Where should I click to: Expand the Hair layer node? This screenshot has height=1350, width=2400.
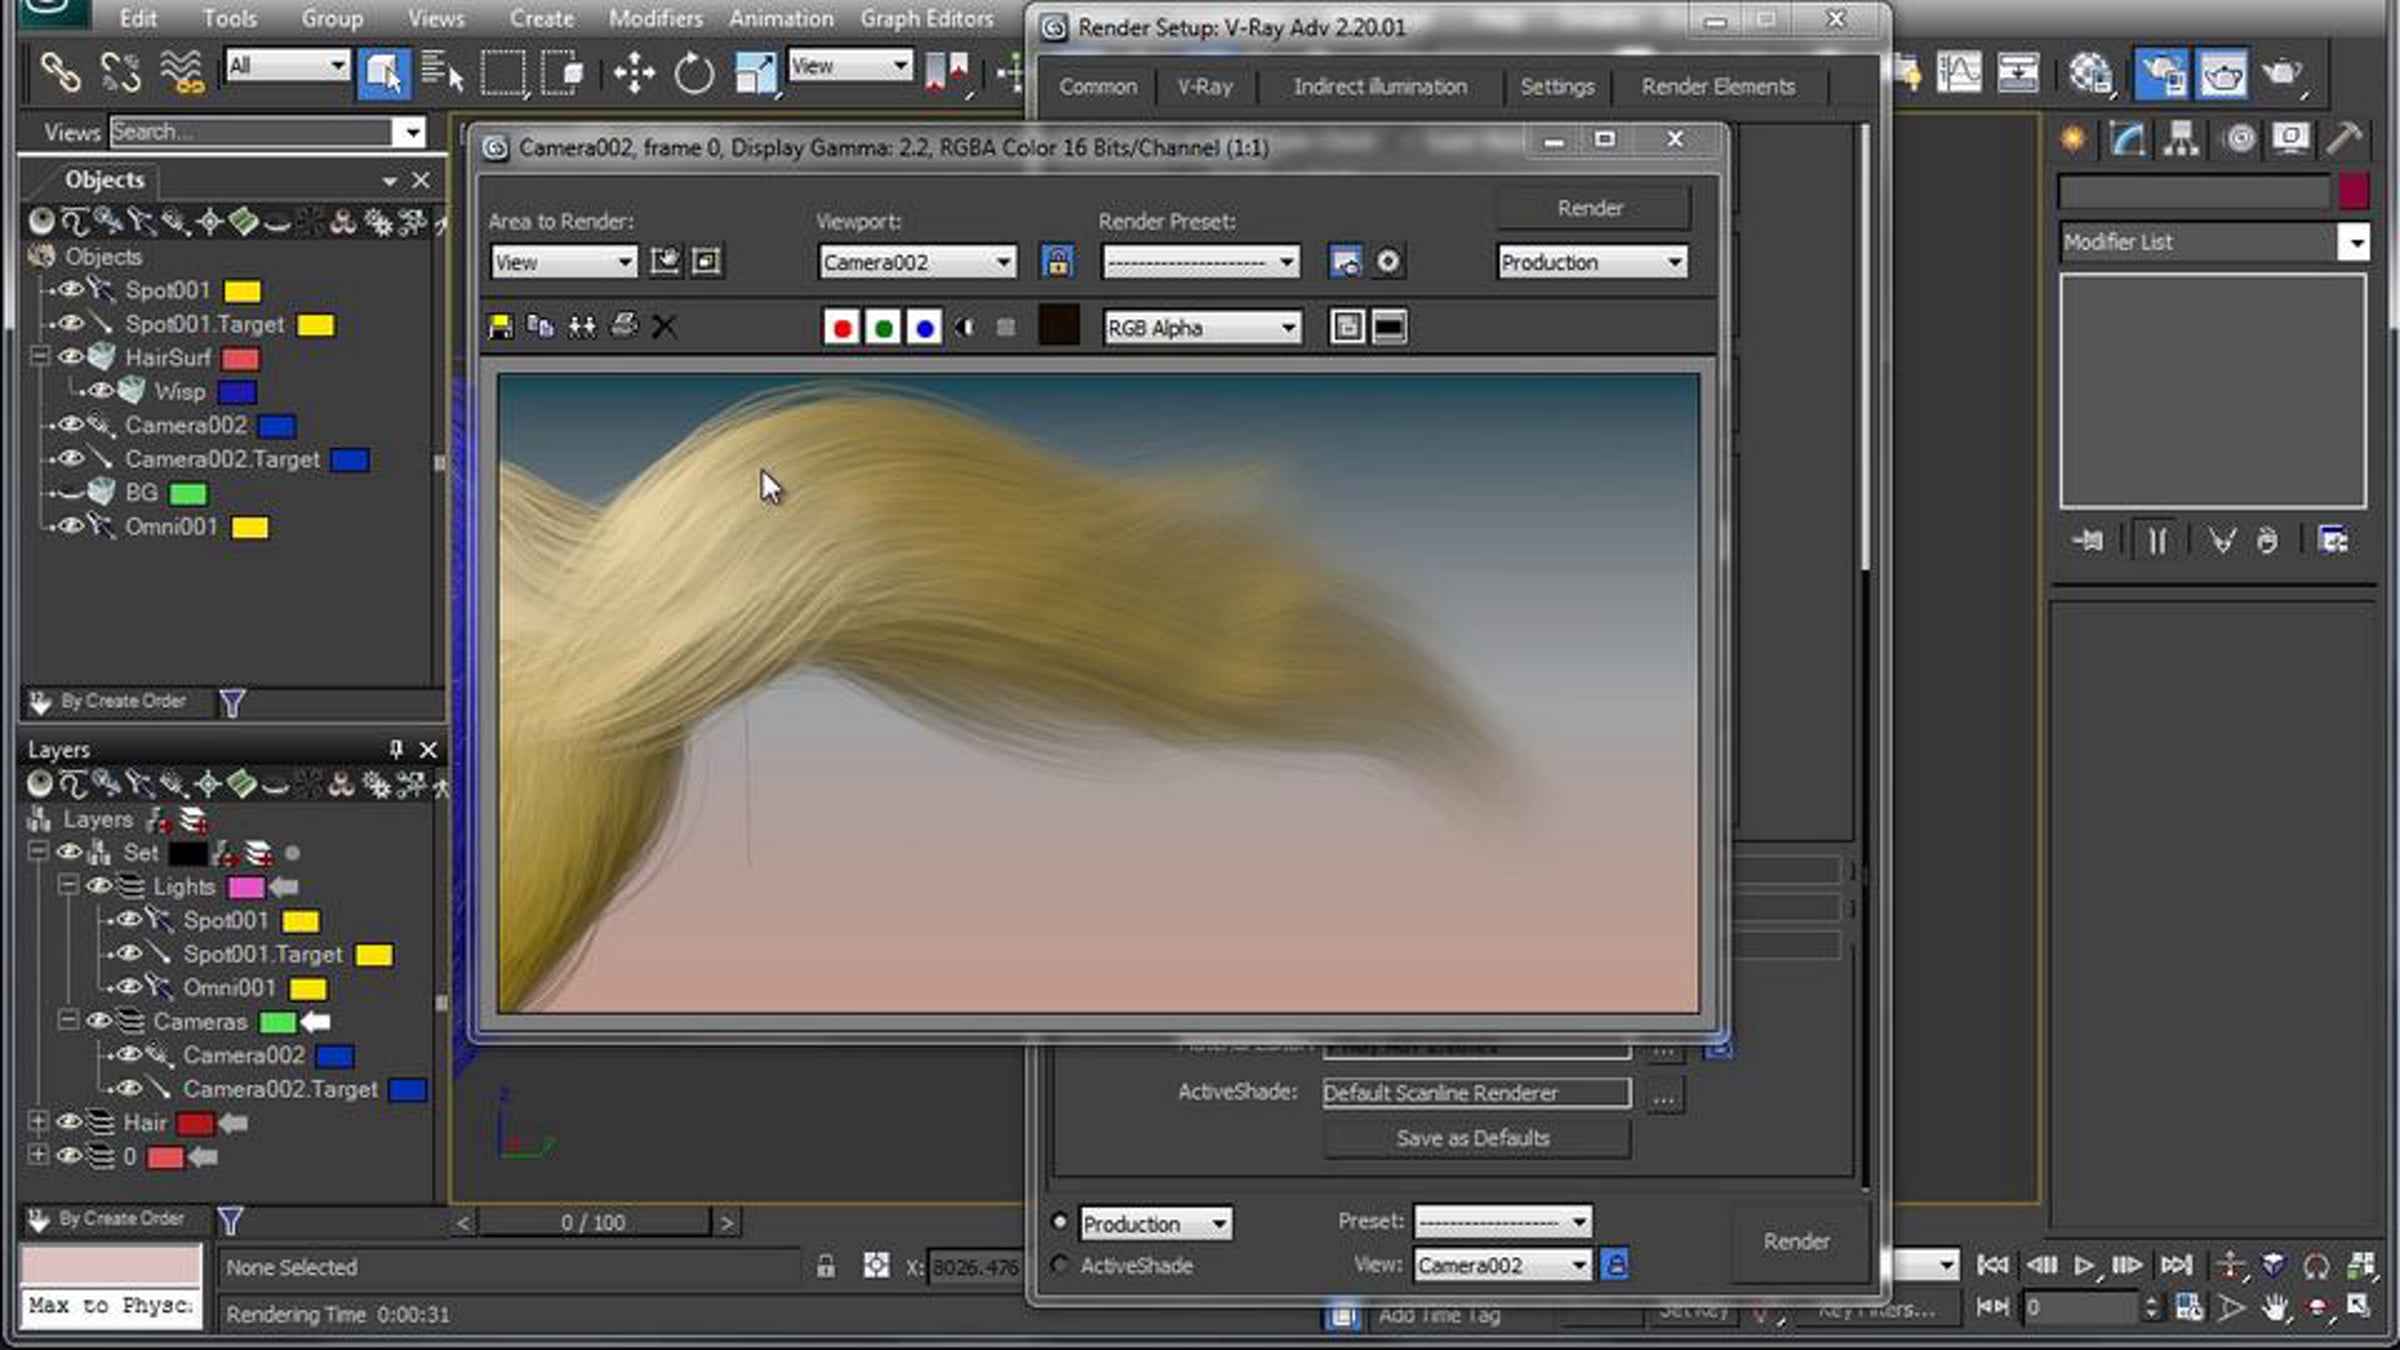[38, 1122]
